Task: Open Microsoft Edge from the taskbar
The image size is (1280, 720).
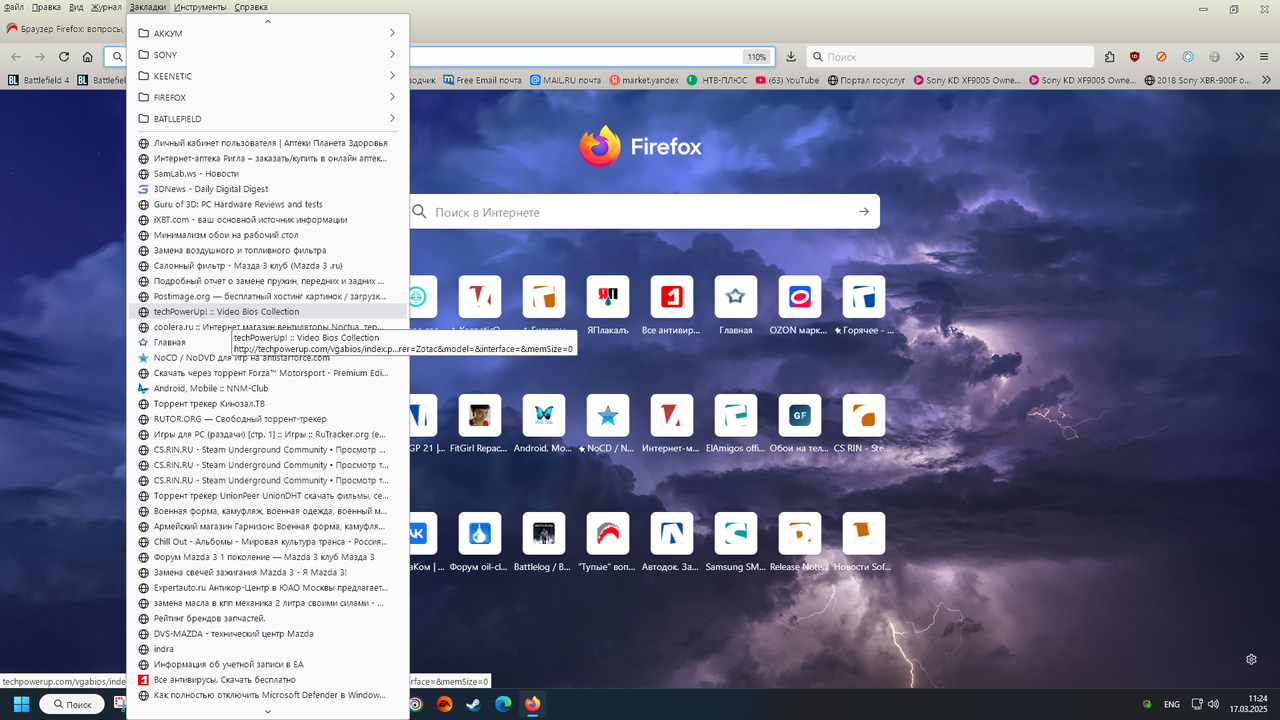Action: (503, 704)
